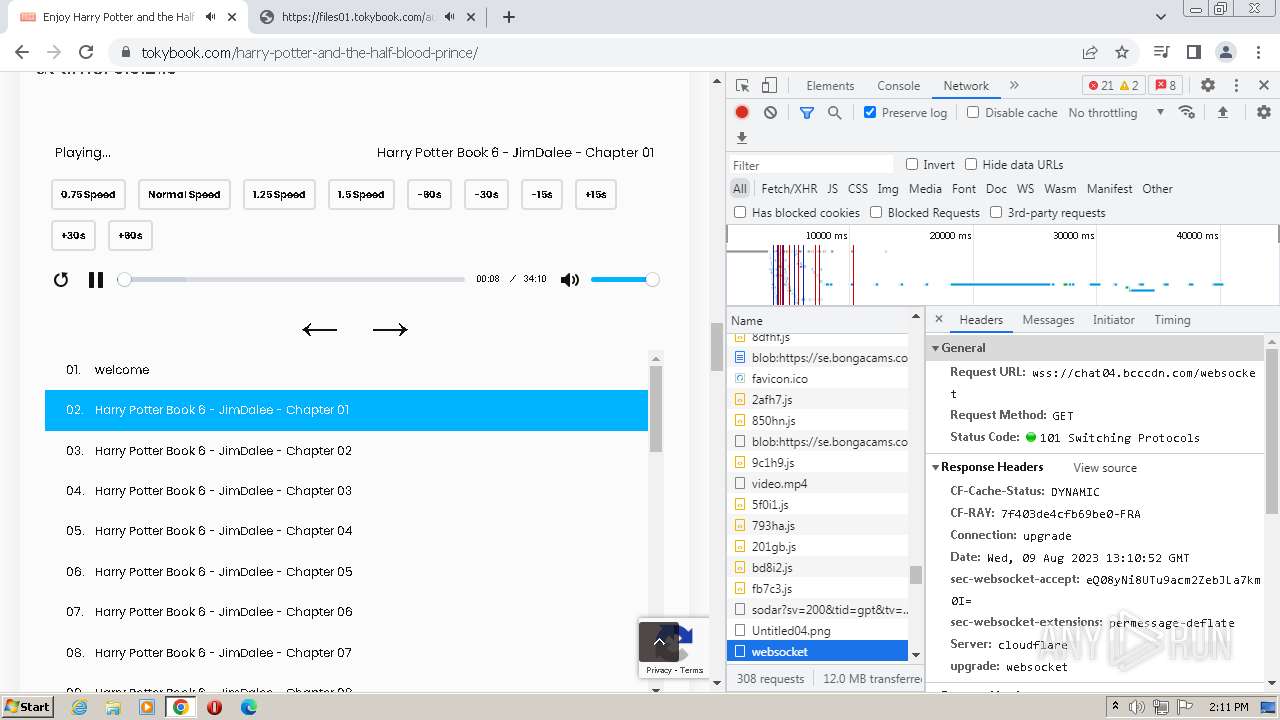Filter by Fetch/XHR type
The image size is (1280, 720).
click(789, 189)
